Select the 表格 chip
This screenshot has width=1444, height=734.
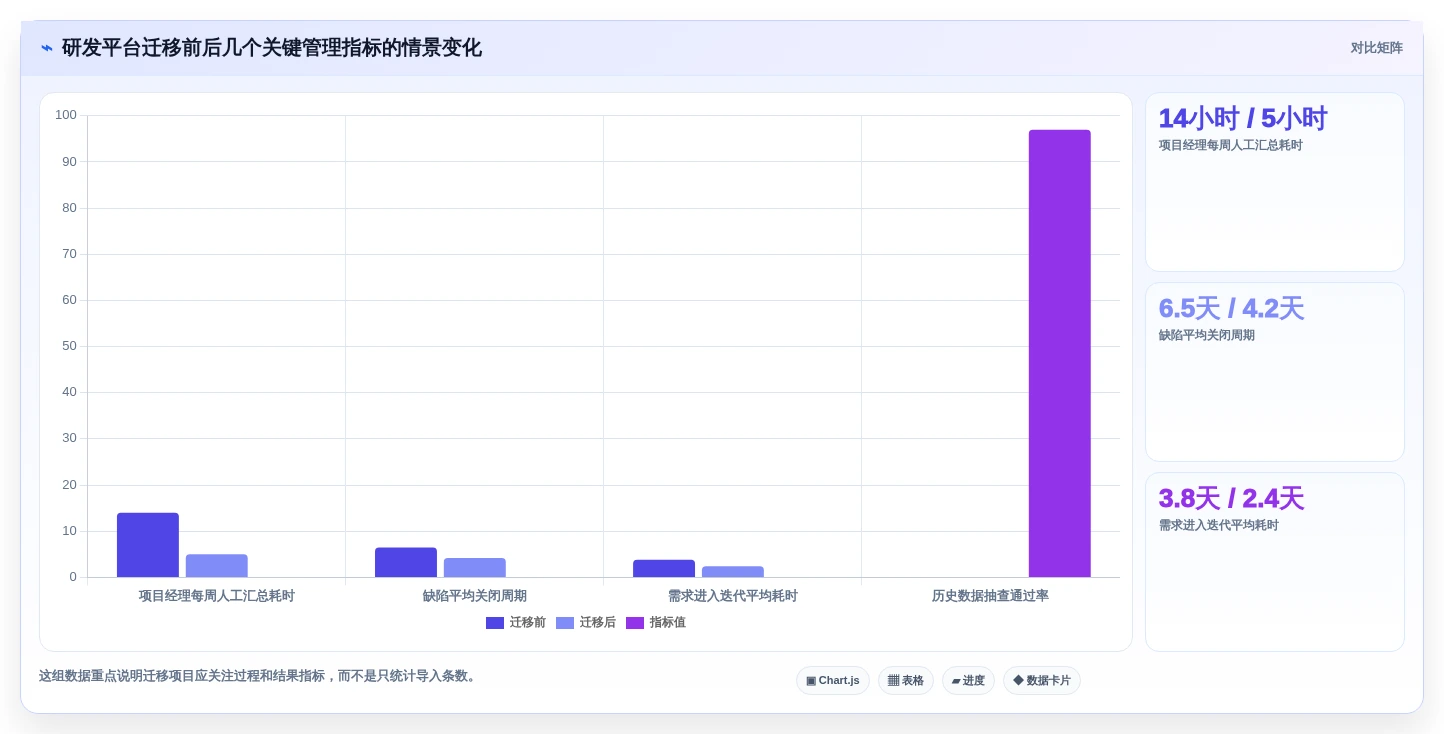[906, 680]
